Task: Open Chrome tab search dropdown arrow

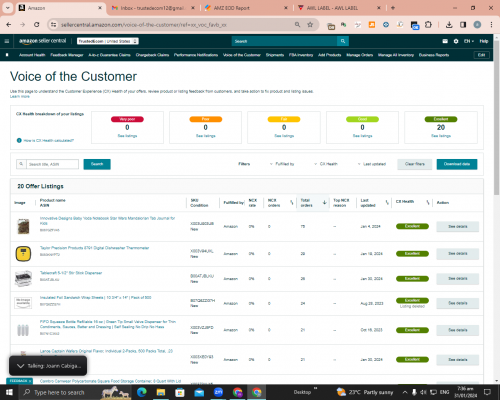Action: 7,8
